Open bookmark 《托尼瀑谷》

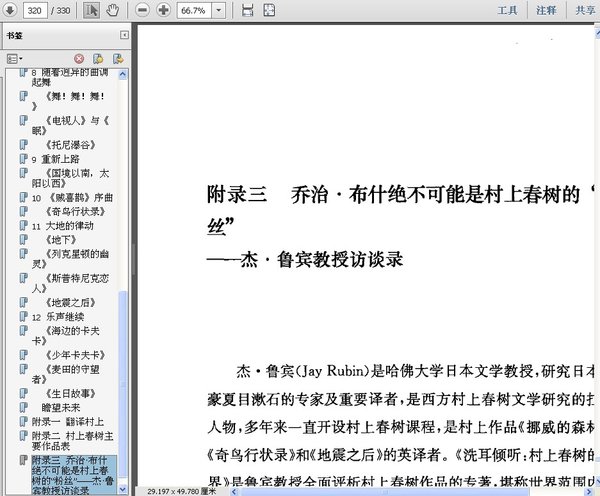tap(70, 145)
